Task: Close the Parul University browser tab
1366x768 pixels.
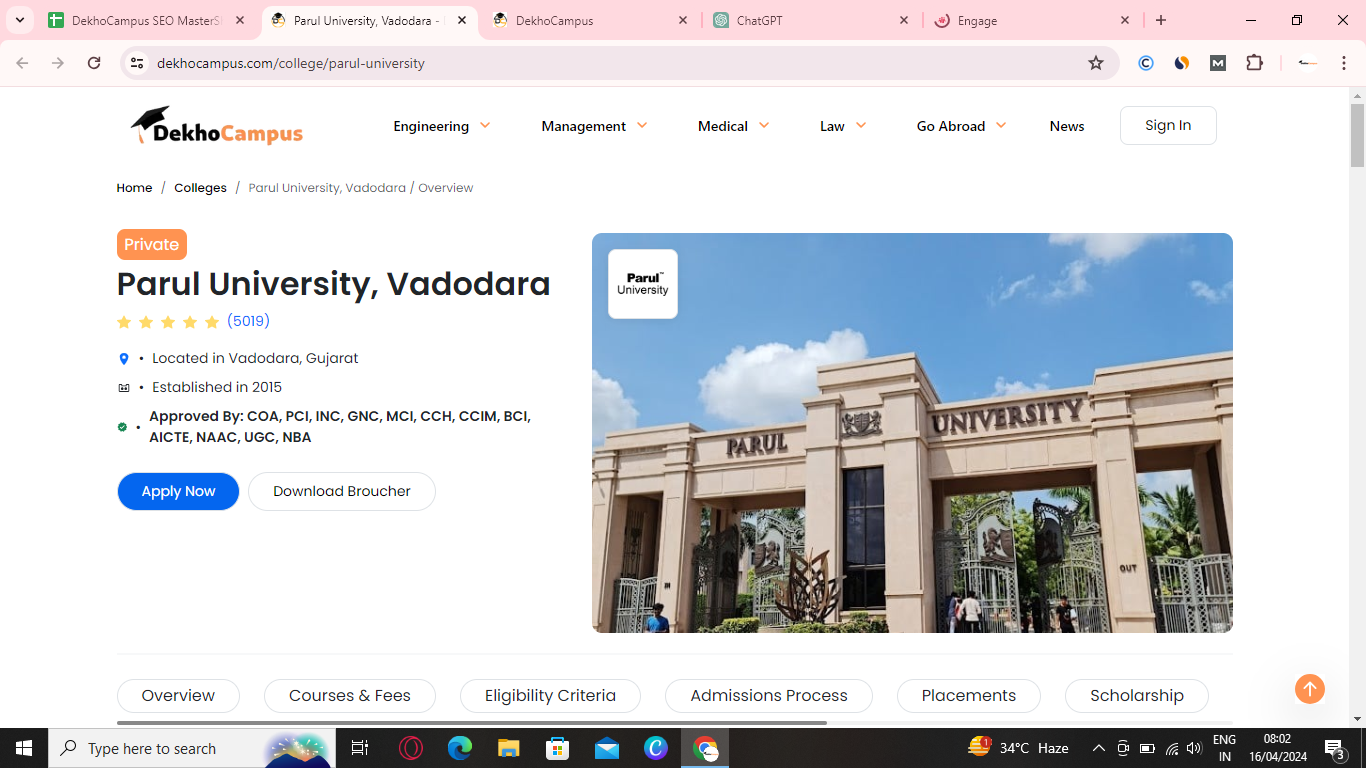Action: coord(461,20)
